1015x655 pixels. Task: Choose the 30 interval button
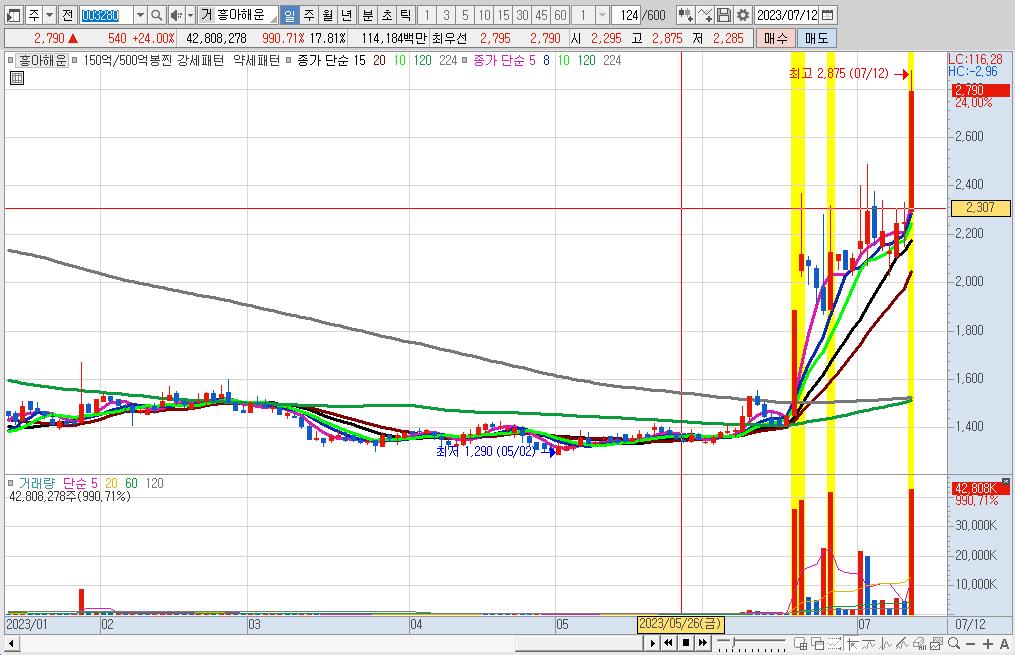click(x=522, y=15)
